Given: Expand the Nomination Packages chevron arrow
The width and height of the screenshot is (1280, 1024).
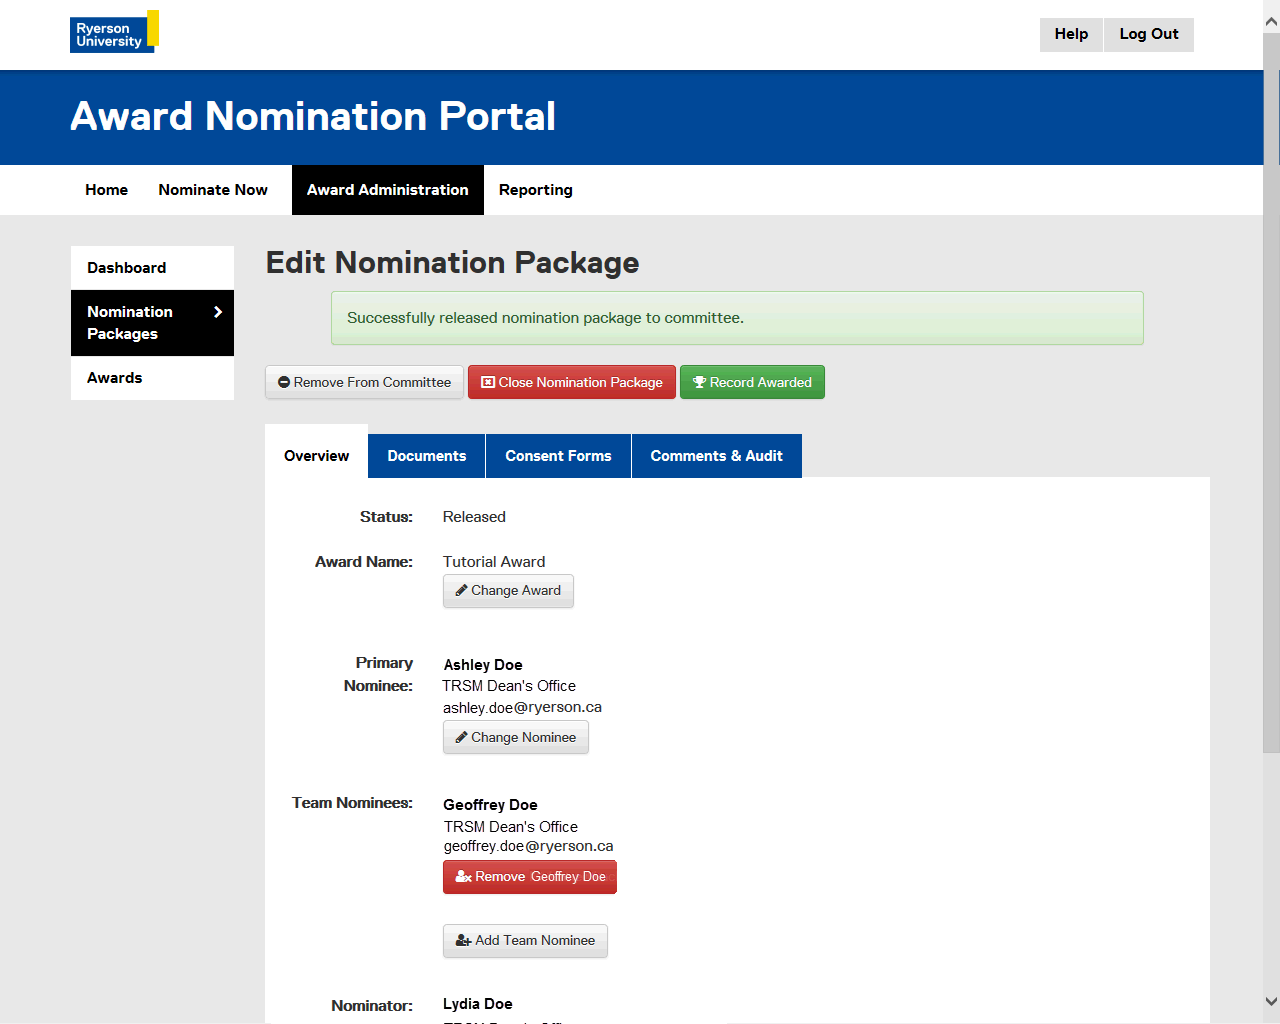Looking at the screenshot, I should 218,312.
